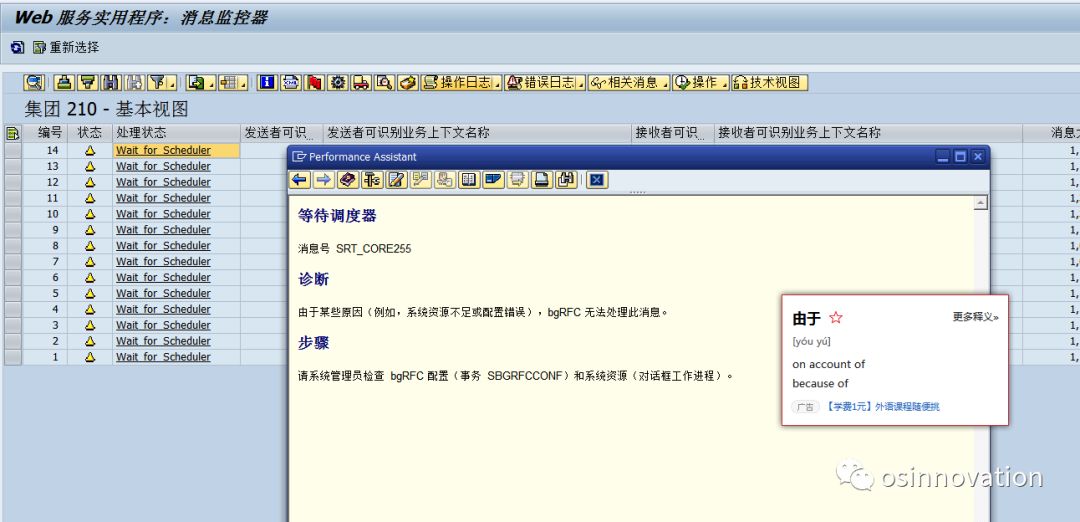Screen dimensions: 1080x522
Task: Open Wait_for_Scheduler link in row 14
Action: tap(163, 150)
